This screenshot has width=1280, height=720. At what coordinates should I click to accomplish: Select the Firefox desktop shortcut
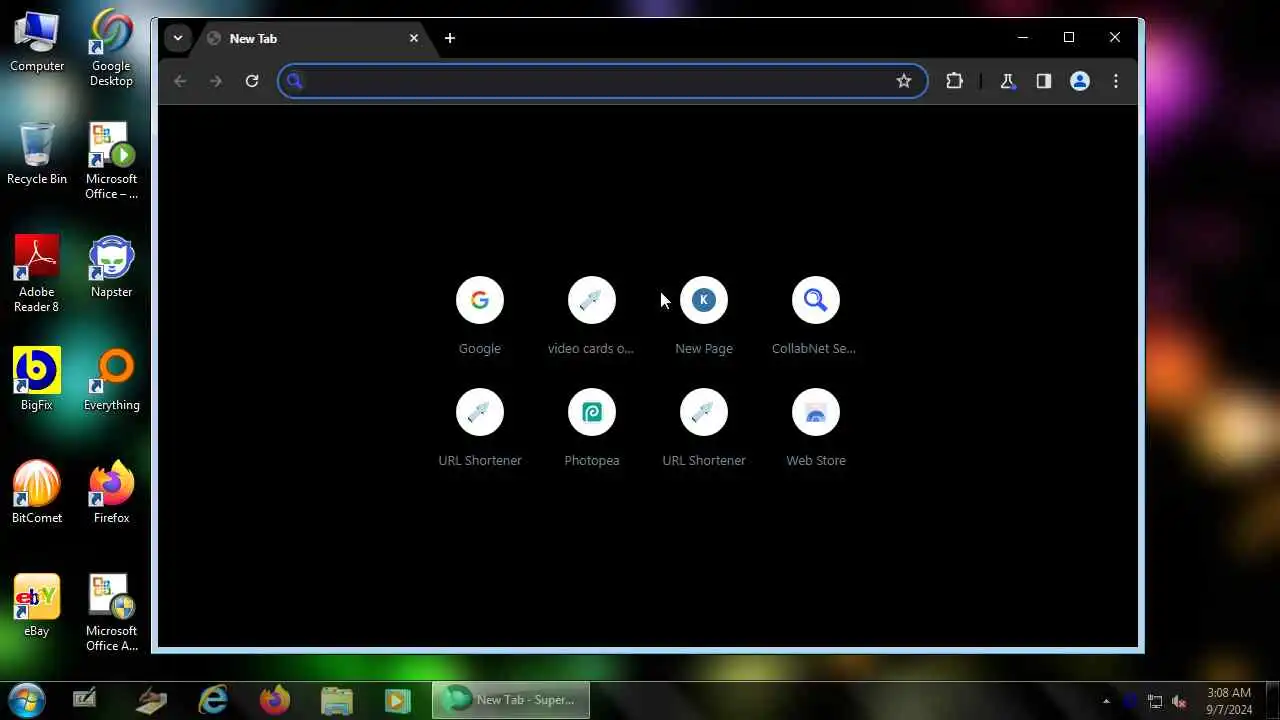[x=111, y=493]
